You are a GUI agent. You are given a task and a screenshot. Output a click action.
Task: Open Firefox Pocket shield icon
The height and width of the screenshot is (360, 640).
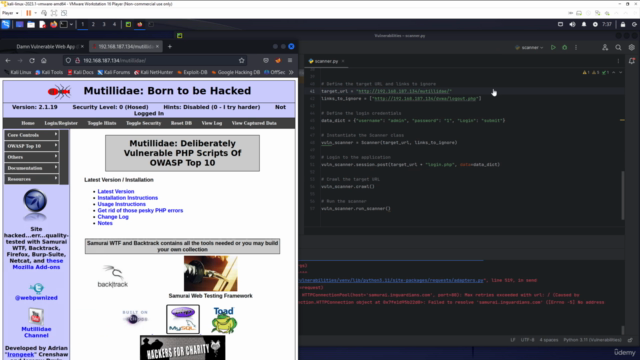point(266,60)
